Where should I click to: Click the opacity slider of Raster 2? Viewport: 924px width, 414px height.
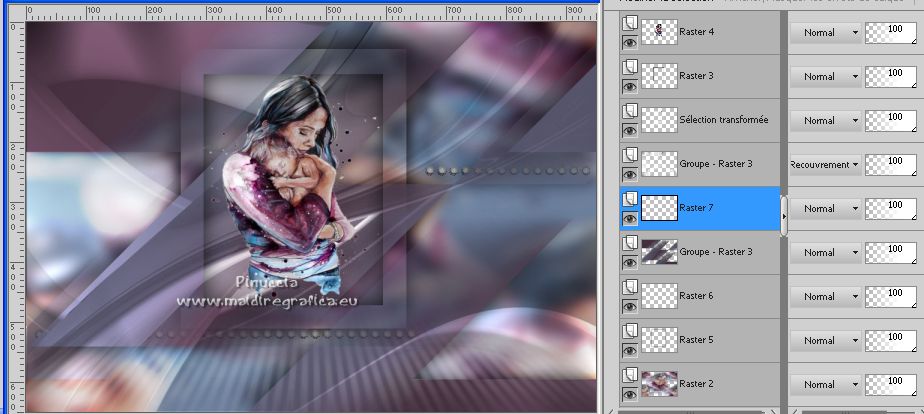click(891, 385)
